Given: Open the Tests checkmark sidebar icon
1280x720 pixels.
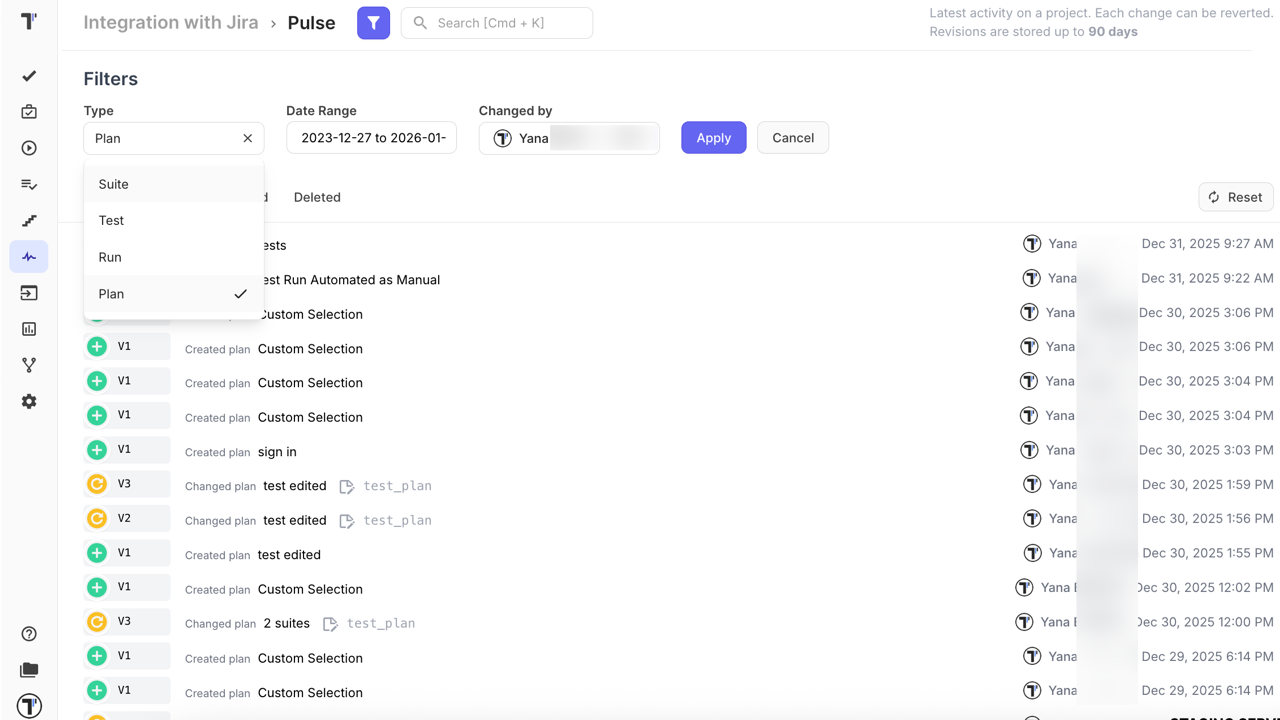Looking at the screenshot, I should [29, 76].
